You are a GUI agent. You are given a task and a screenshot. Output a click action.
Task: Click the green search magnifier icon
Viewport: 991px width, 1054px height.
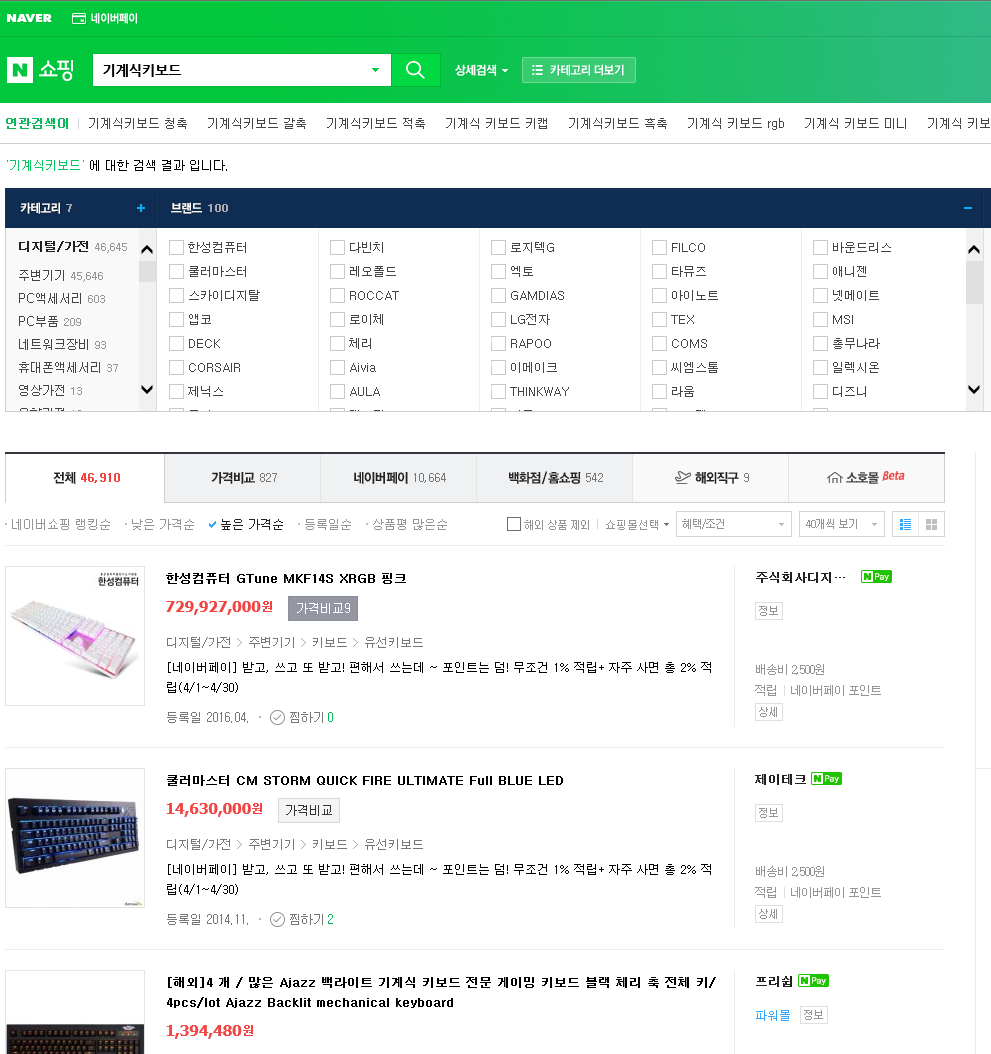pos(415,70)
